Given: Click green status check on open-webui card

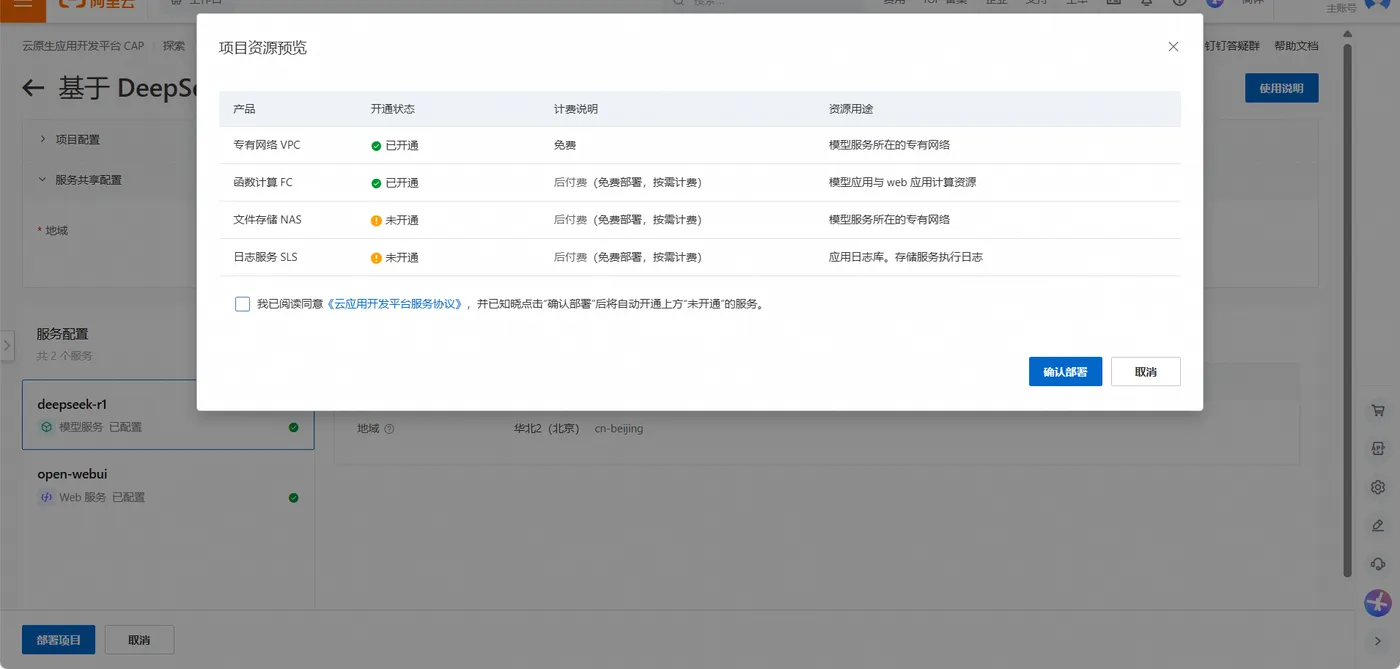Looking at the screenshot, I should coord(293,497).
